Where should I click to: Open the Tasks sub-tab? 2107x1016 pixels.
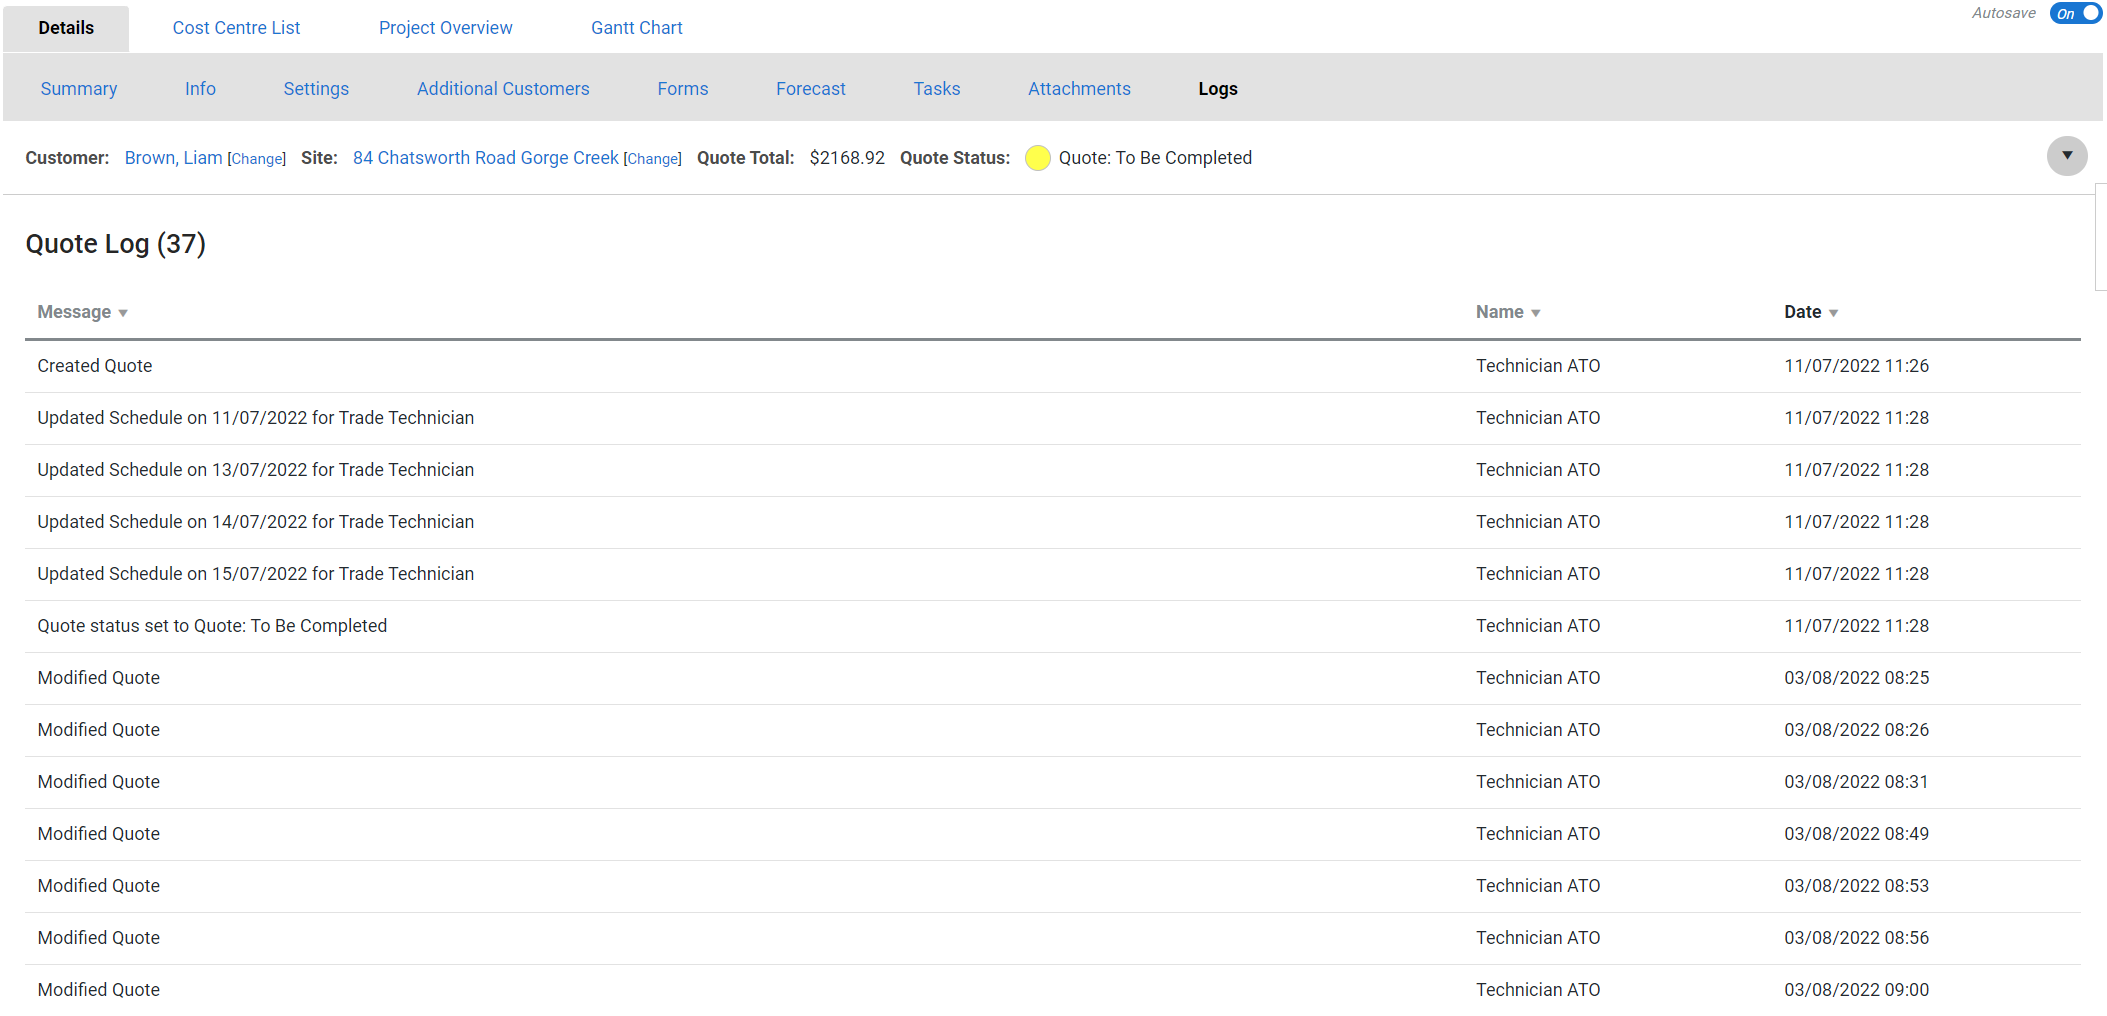click(x=936, y=89)
